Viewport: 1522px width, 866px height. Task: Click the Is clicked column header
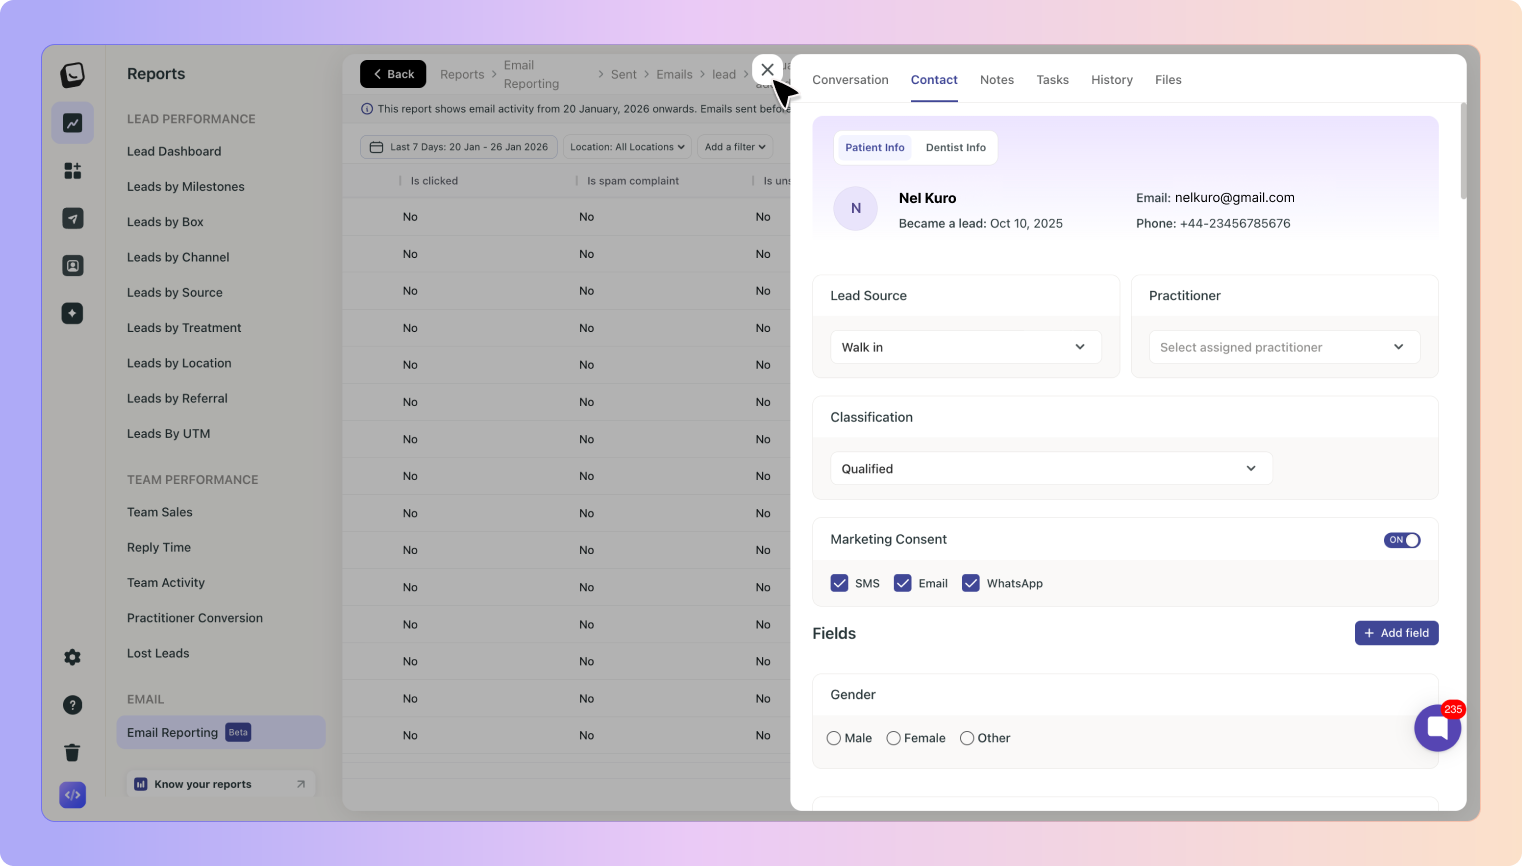pyautogui.click(x=434, y=181)
